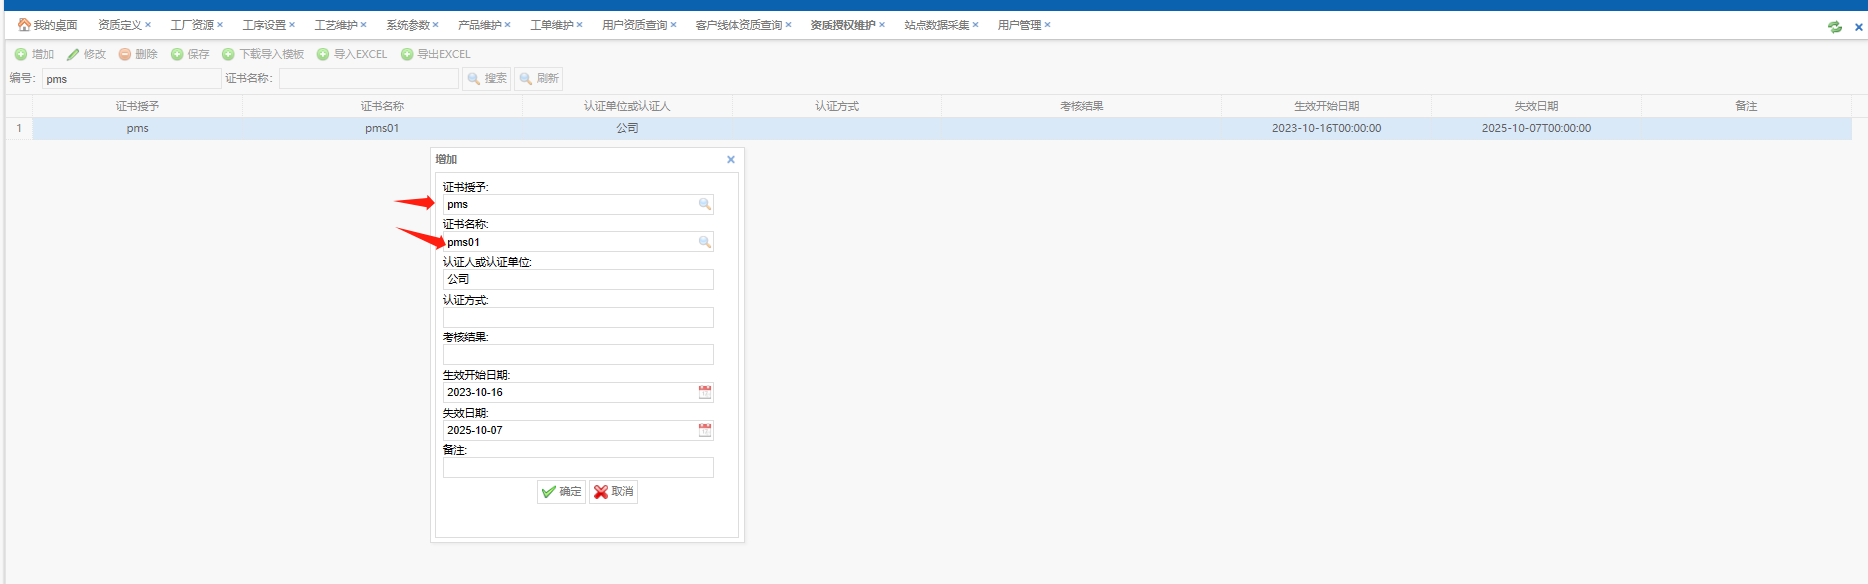Screen dimensions: 1868x584
Task: Switch to the 用户资质查询 tab
Action: [634, 25]
